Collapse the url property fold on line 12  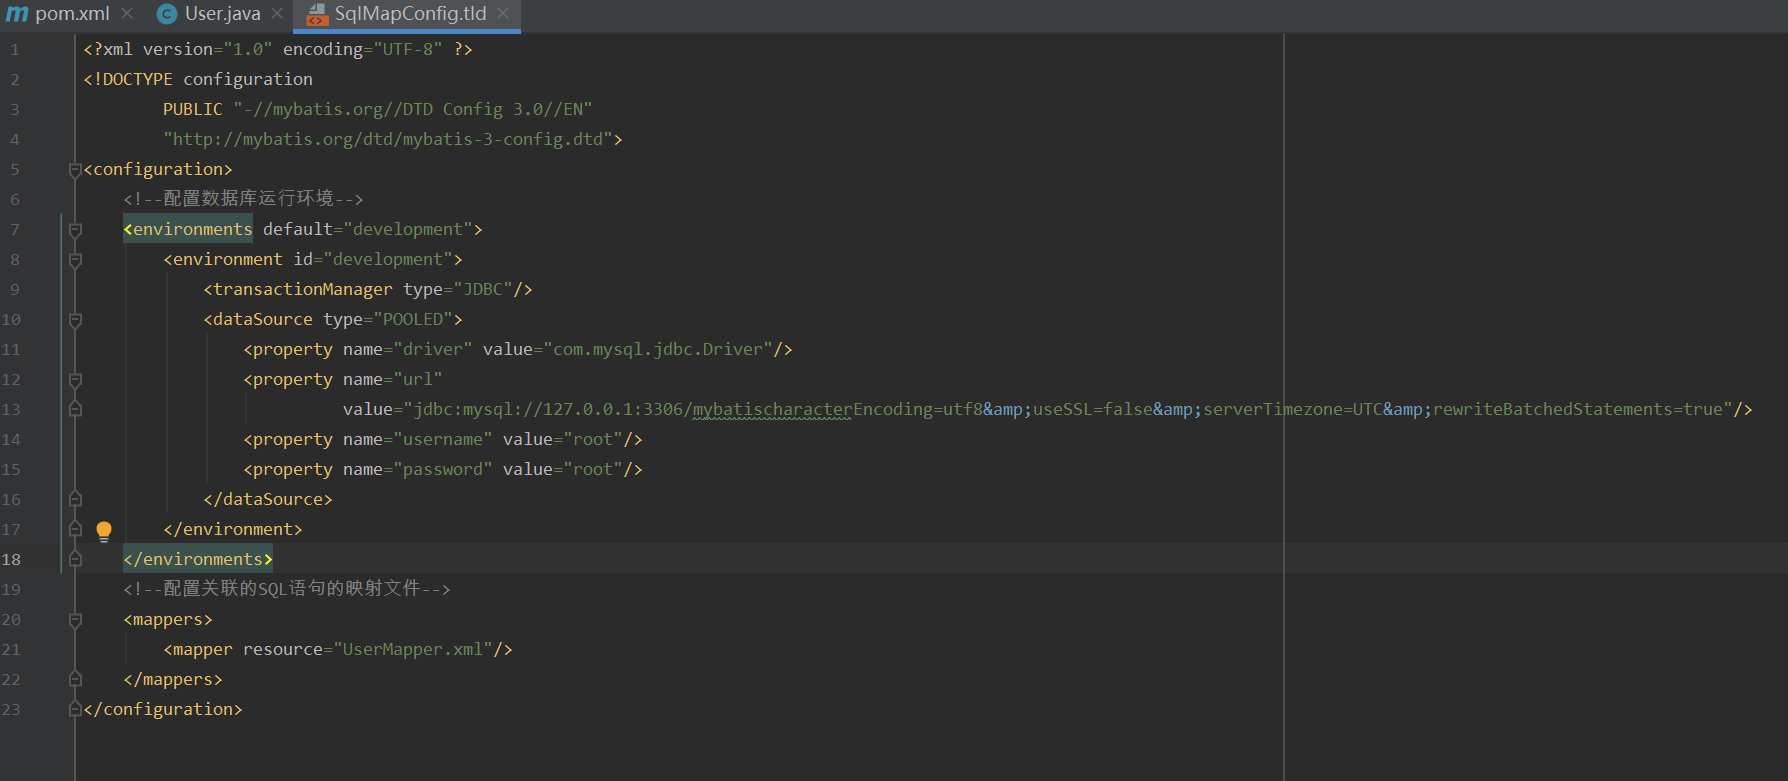tap(75, 380)
